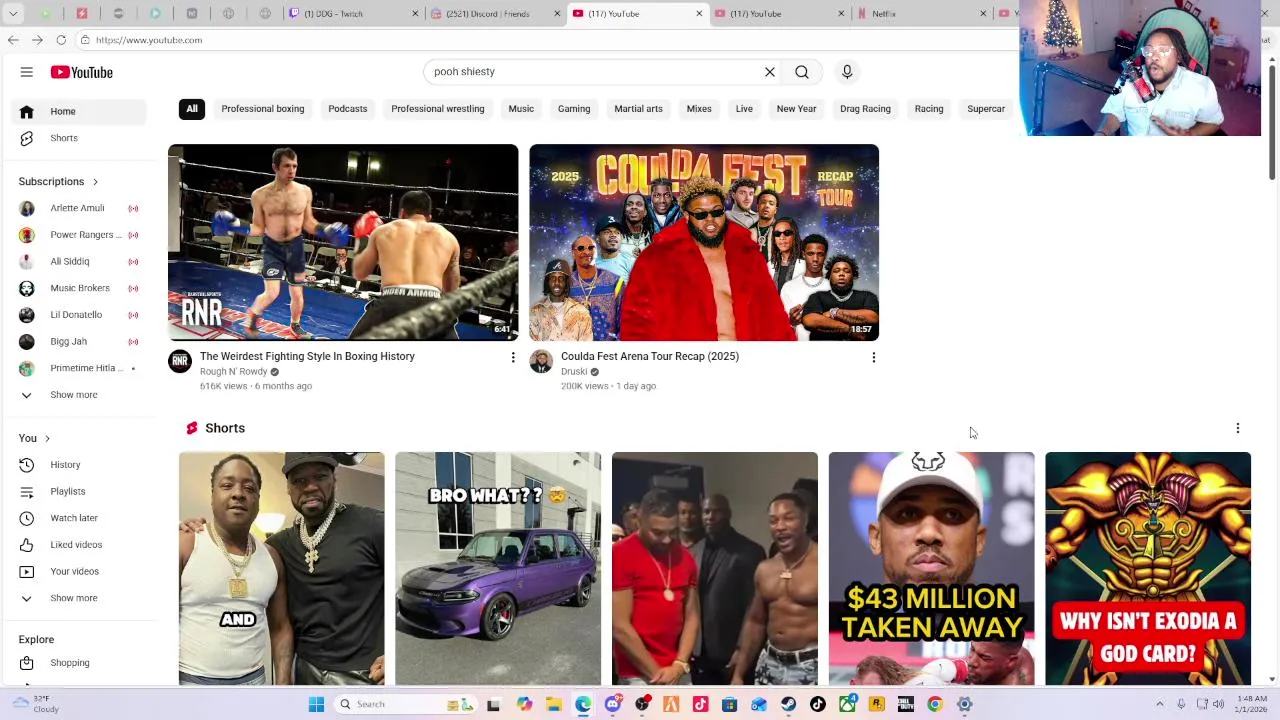Image resolution: width=1280 pixels, height=720 pixels.
Task: Open History in the sidebar
Action: pyautogui.click(x=78, y=465)
